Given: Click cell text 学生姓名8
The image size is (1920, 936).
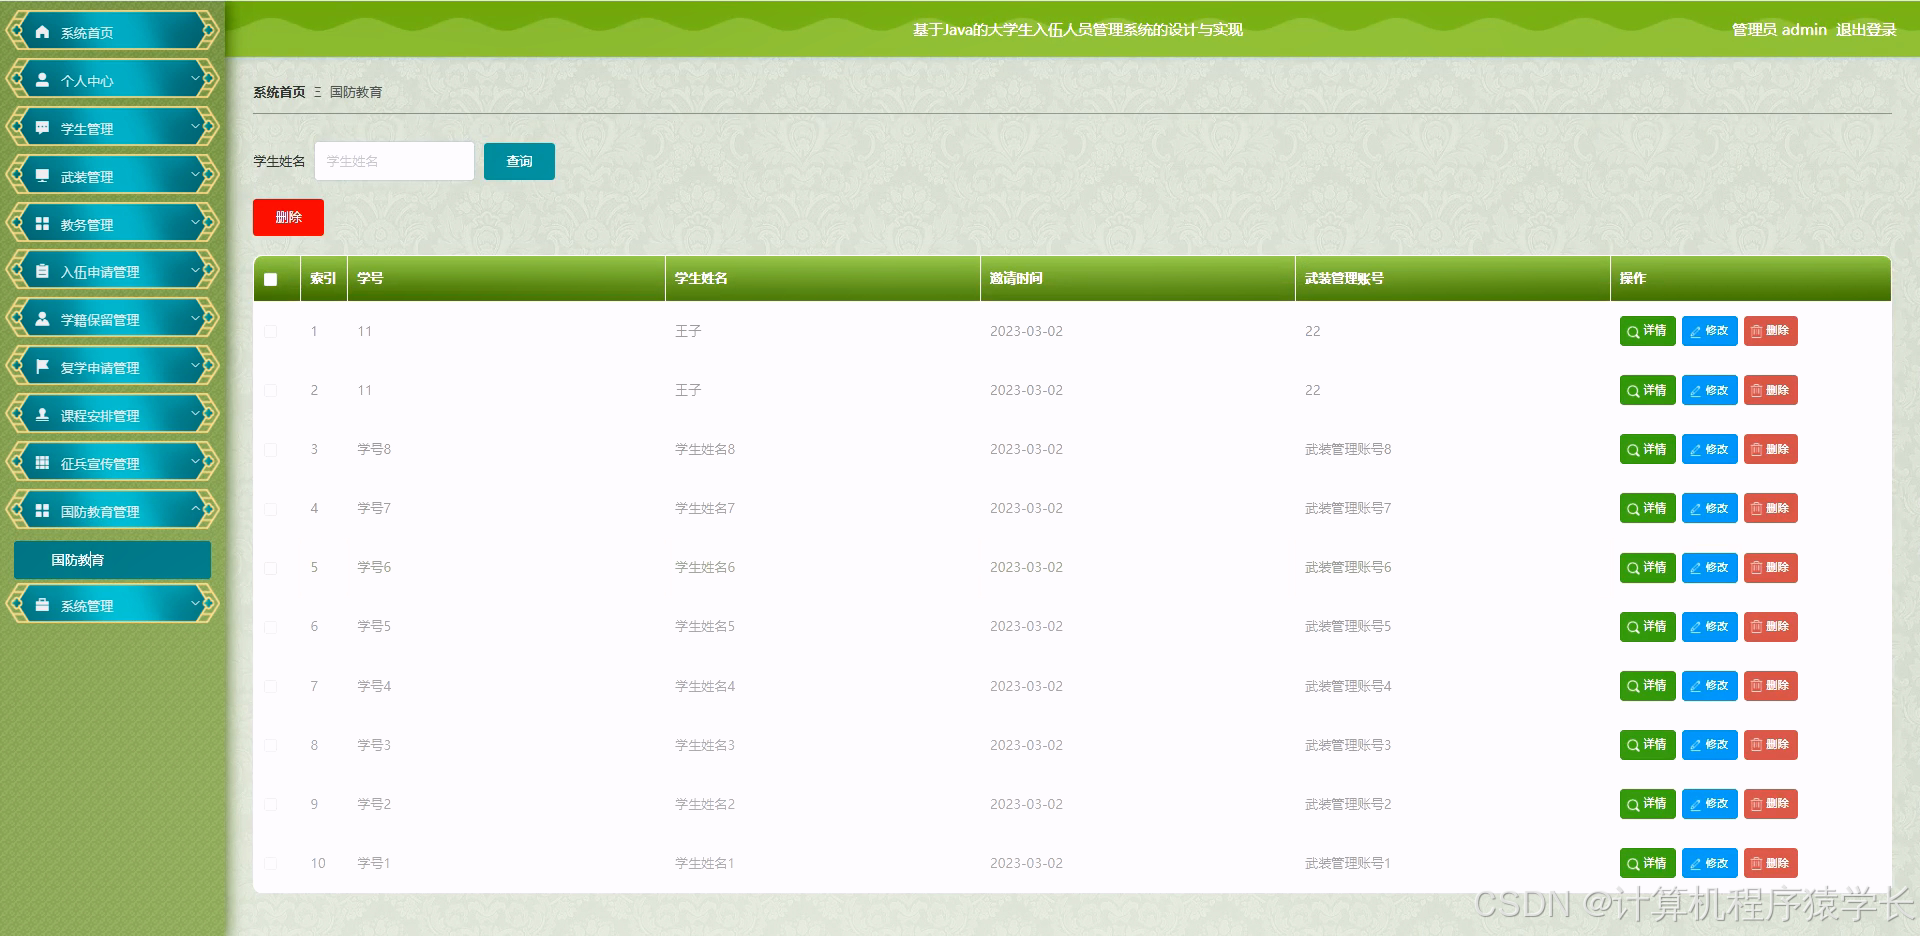Looking at the screenshot, I should pos(705,449).
